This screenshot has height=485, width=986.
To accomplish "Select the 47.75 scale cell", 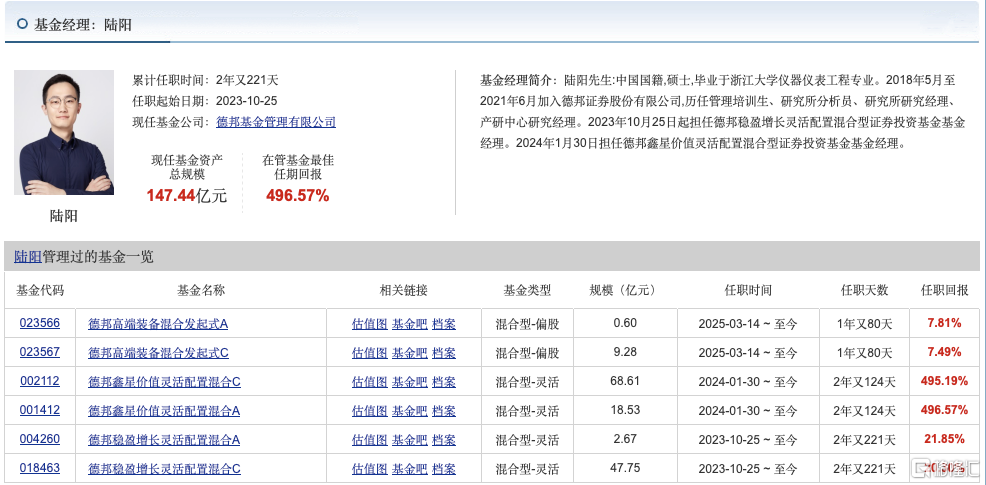I will pos(625,469).
